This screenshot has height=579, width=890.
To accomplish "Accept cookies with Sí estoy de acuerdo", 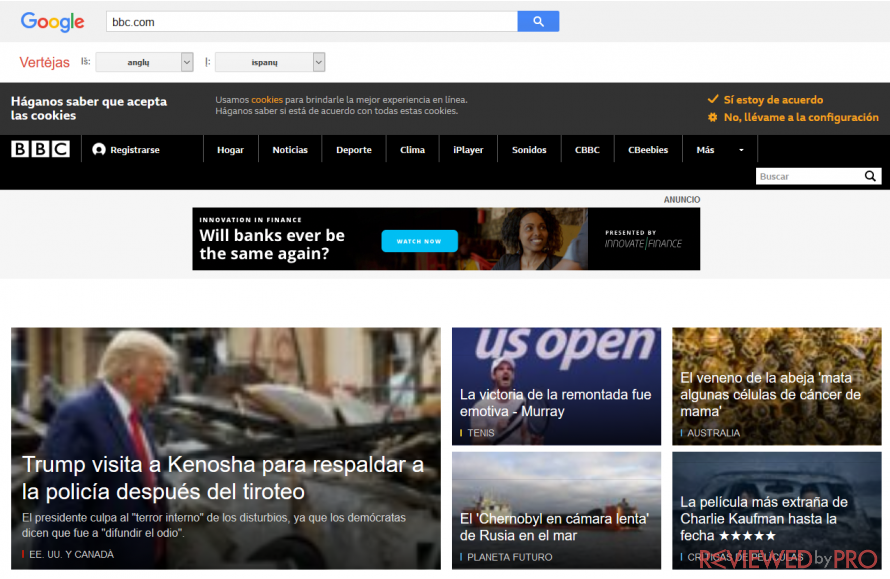I will [x=773, y=100].
